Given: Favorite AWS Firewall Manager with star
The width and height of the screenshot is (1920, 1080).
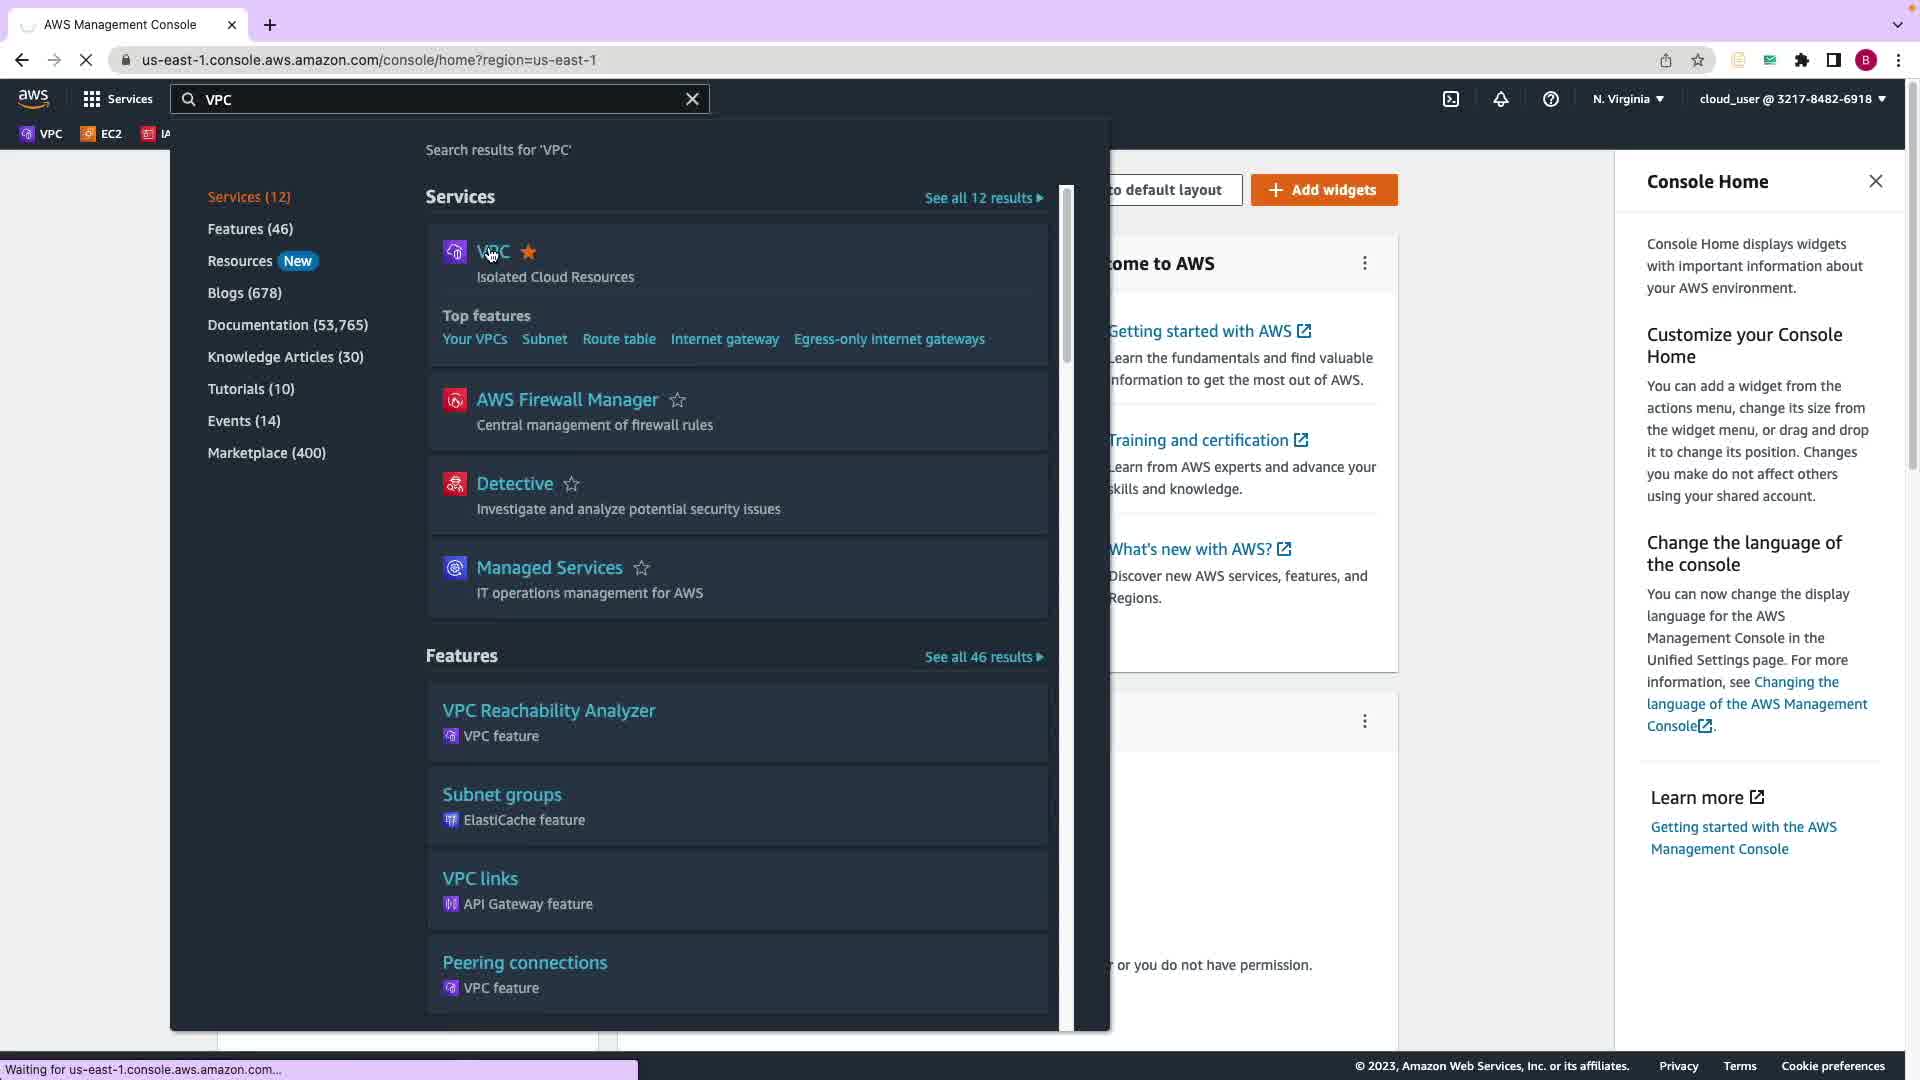Looking at the screenshot, I should [678, 400].
